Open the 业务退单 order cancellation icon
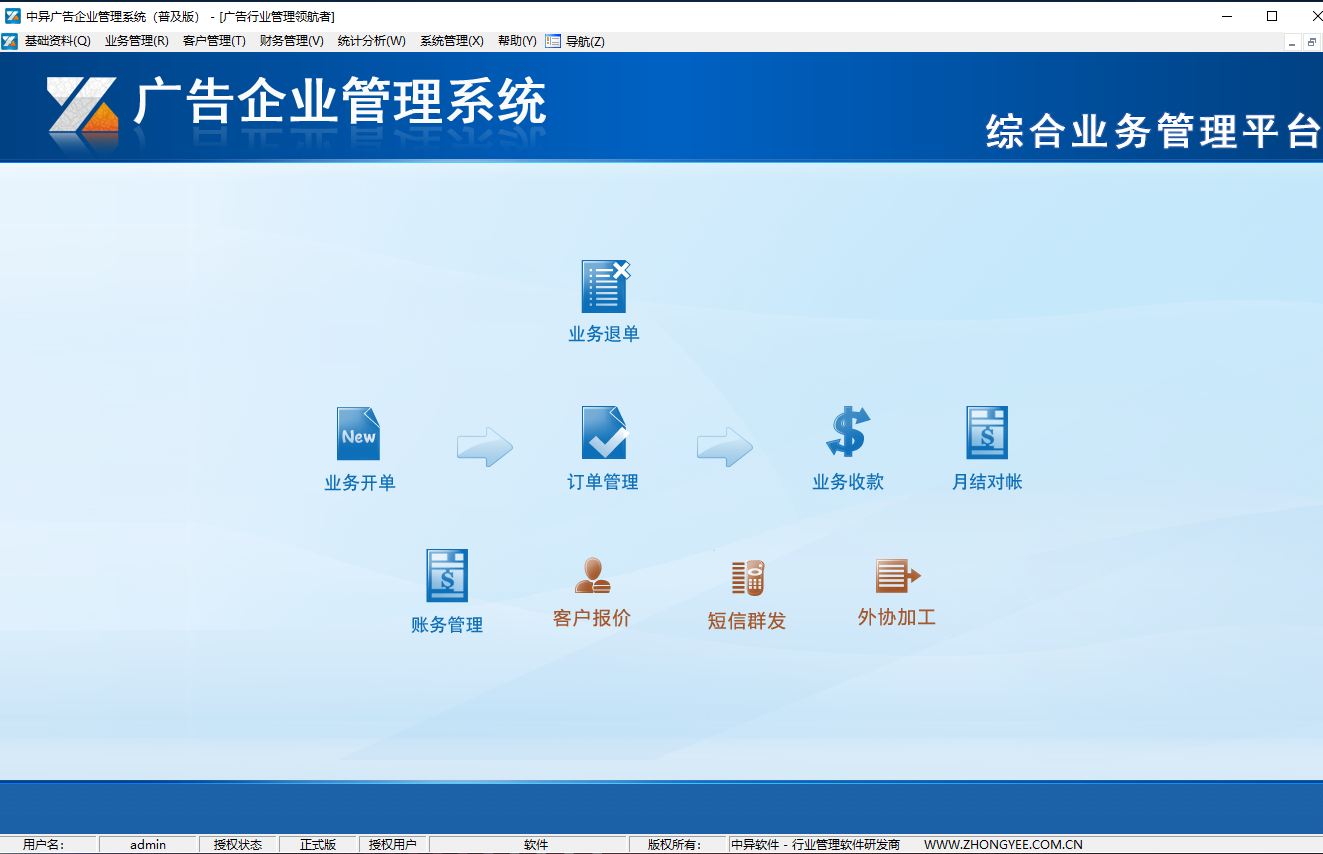This screenshot has width=1323, height=854. coord(605,287)
